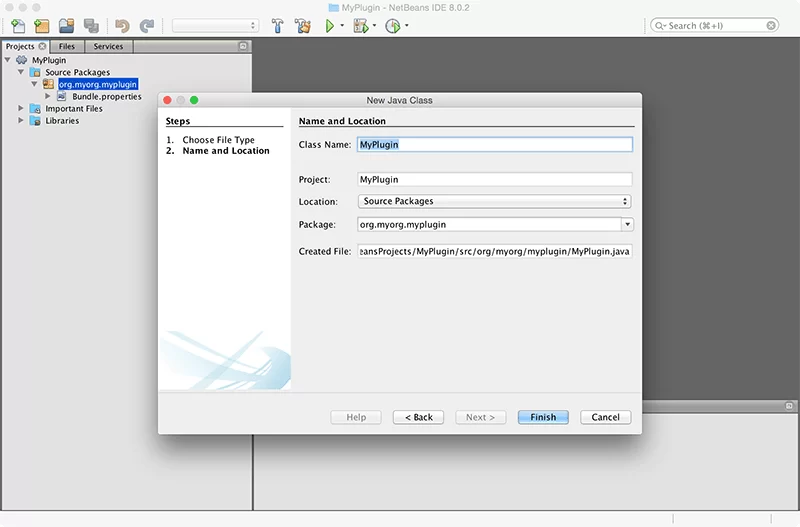Click the New Project toolbar icon
The image size is (800, 527).
click(x=41, y=26)
